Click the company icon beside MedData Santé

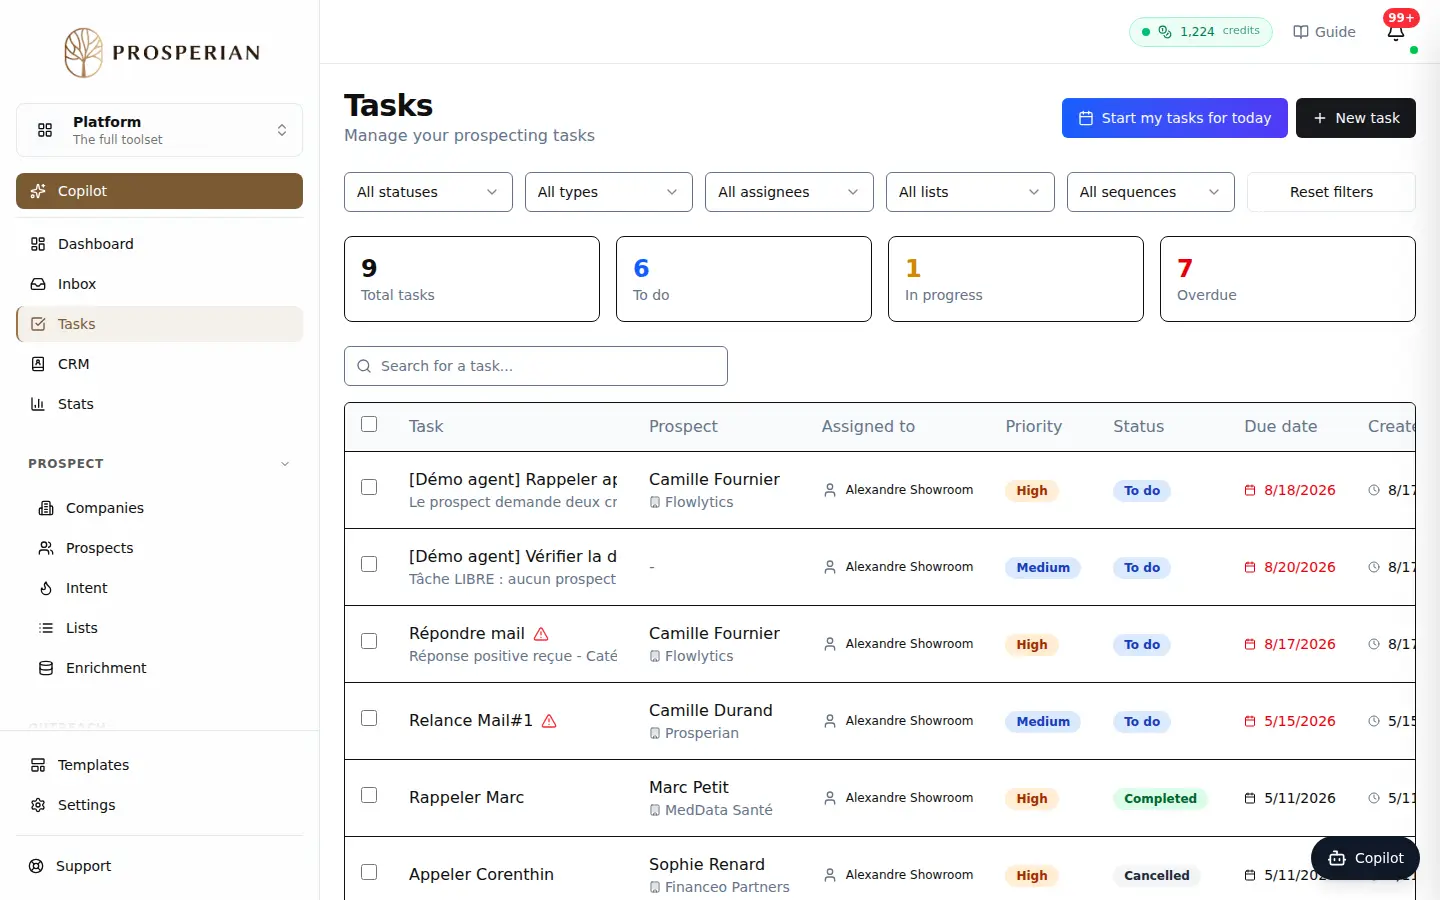click(x=655, y=810)
